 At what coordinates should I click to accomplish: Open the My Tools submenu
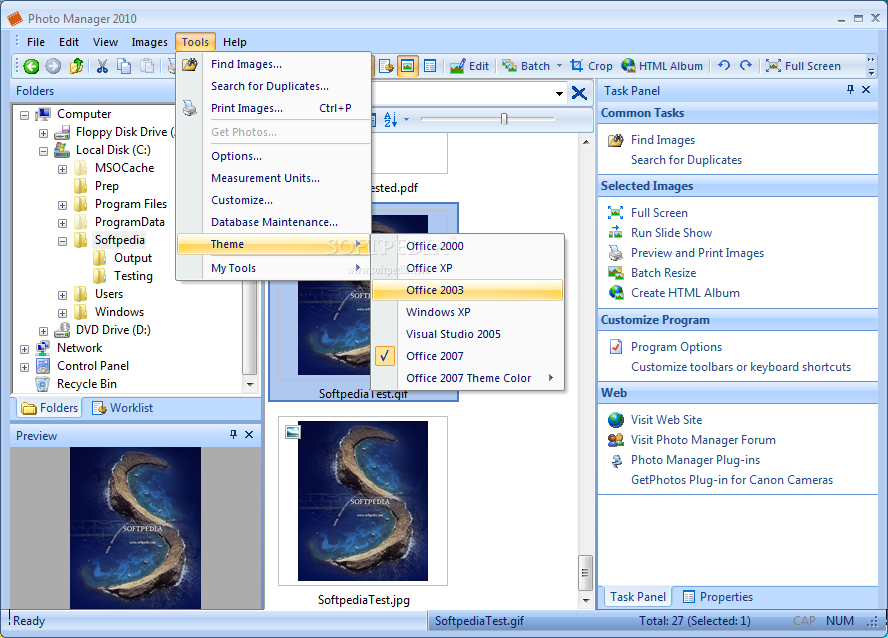(x=274, y=268)
